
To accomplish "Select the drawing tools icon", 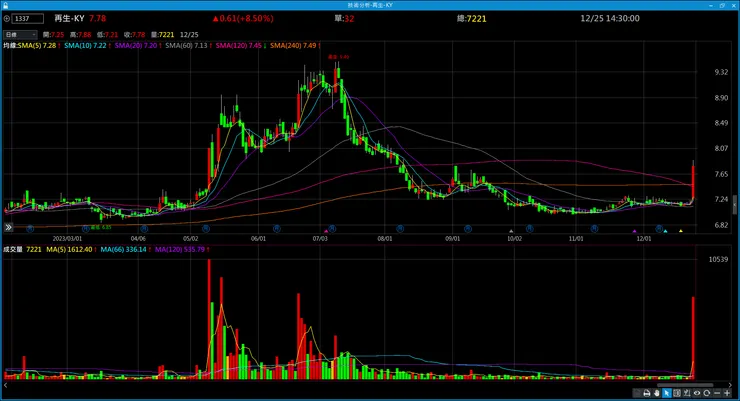I will pyautogui.click(x=687, y=393).
